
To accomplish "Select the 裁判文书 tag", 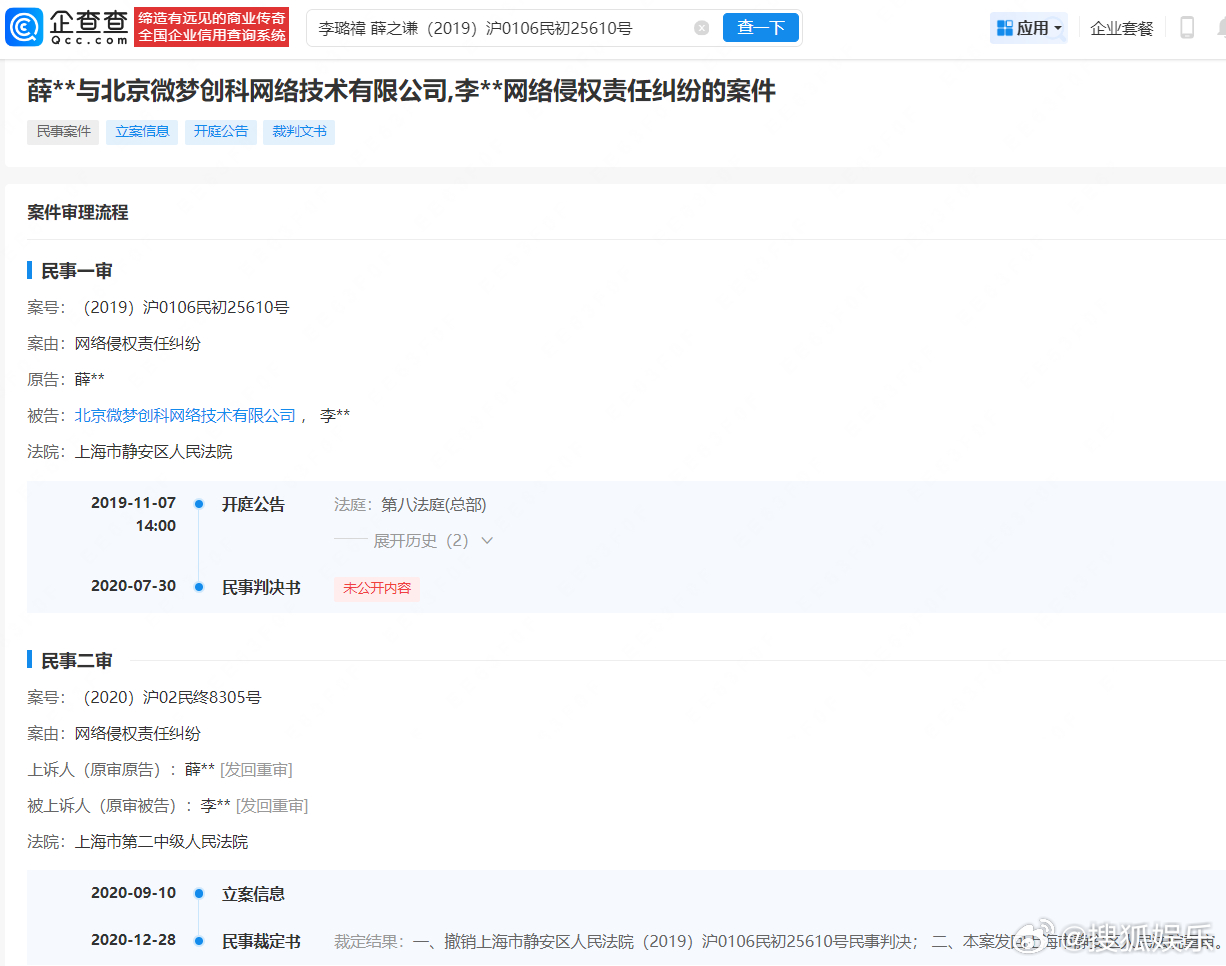I will pos(299,132).
